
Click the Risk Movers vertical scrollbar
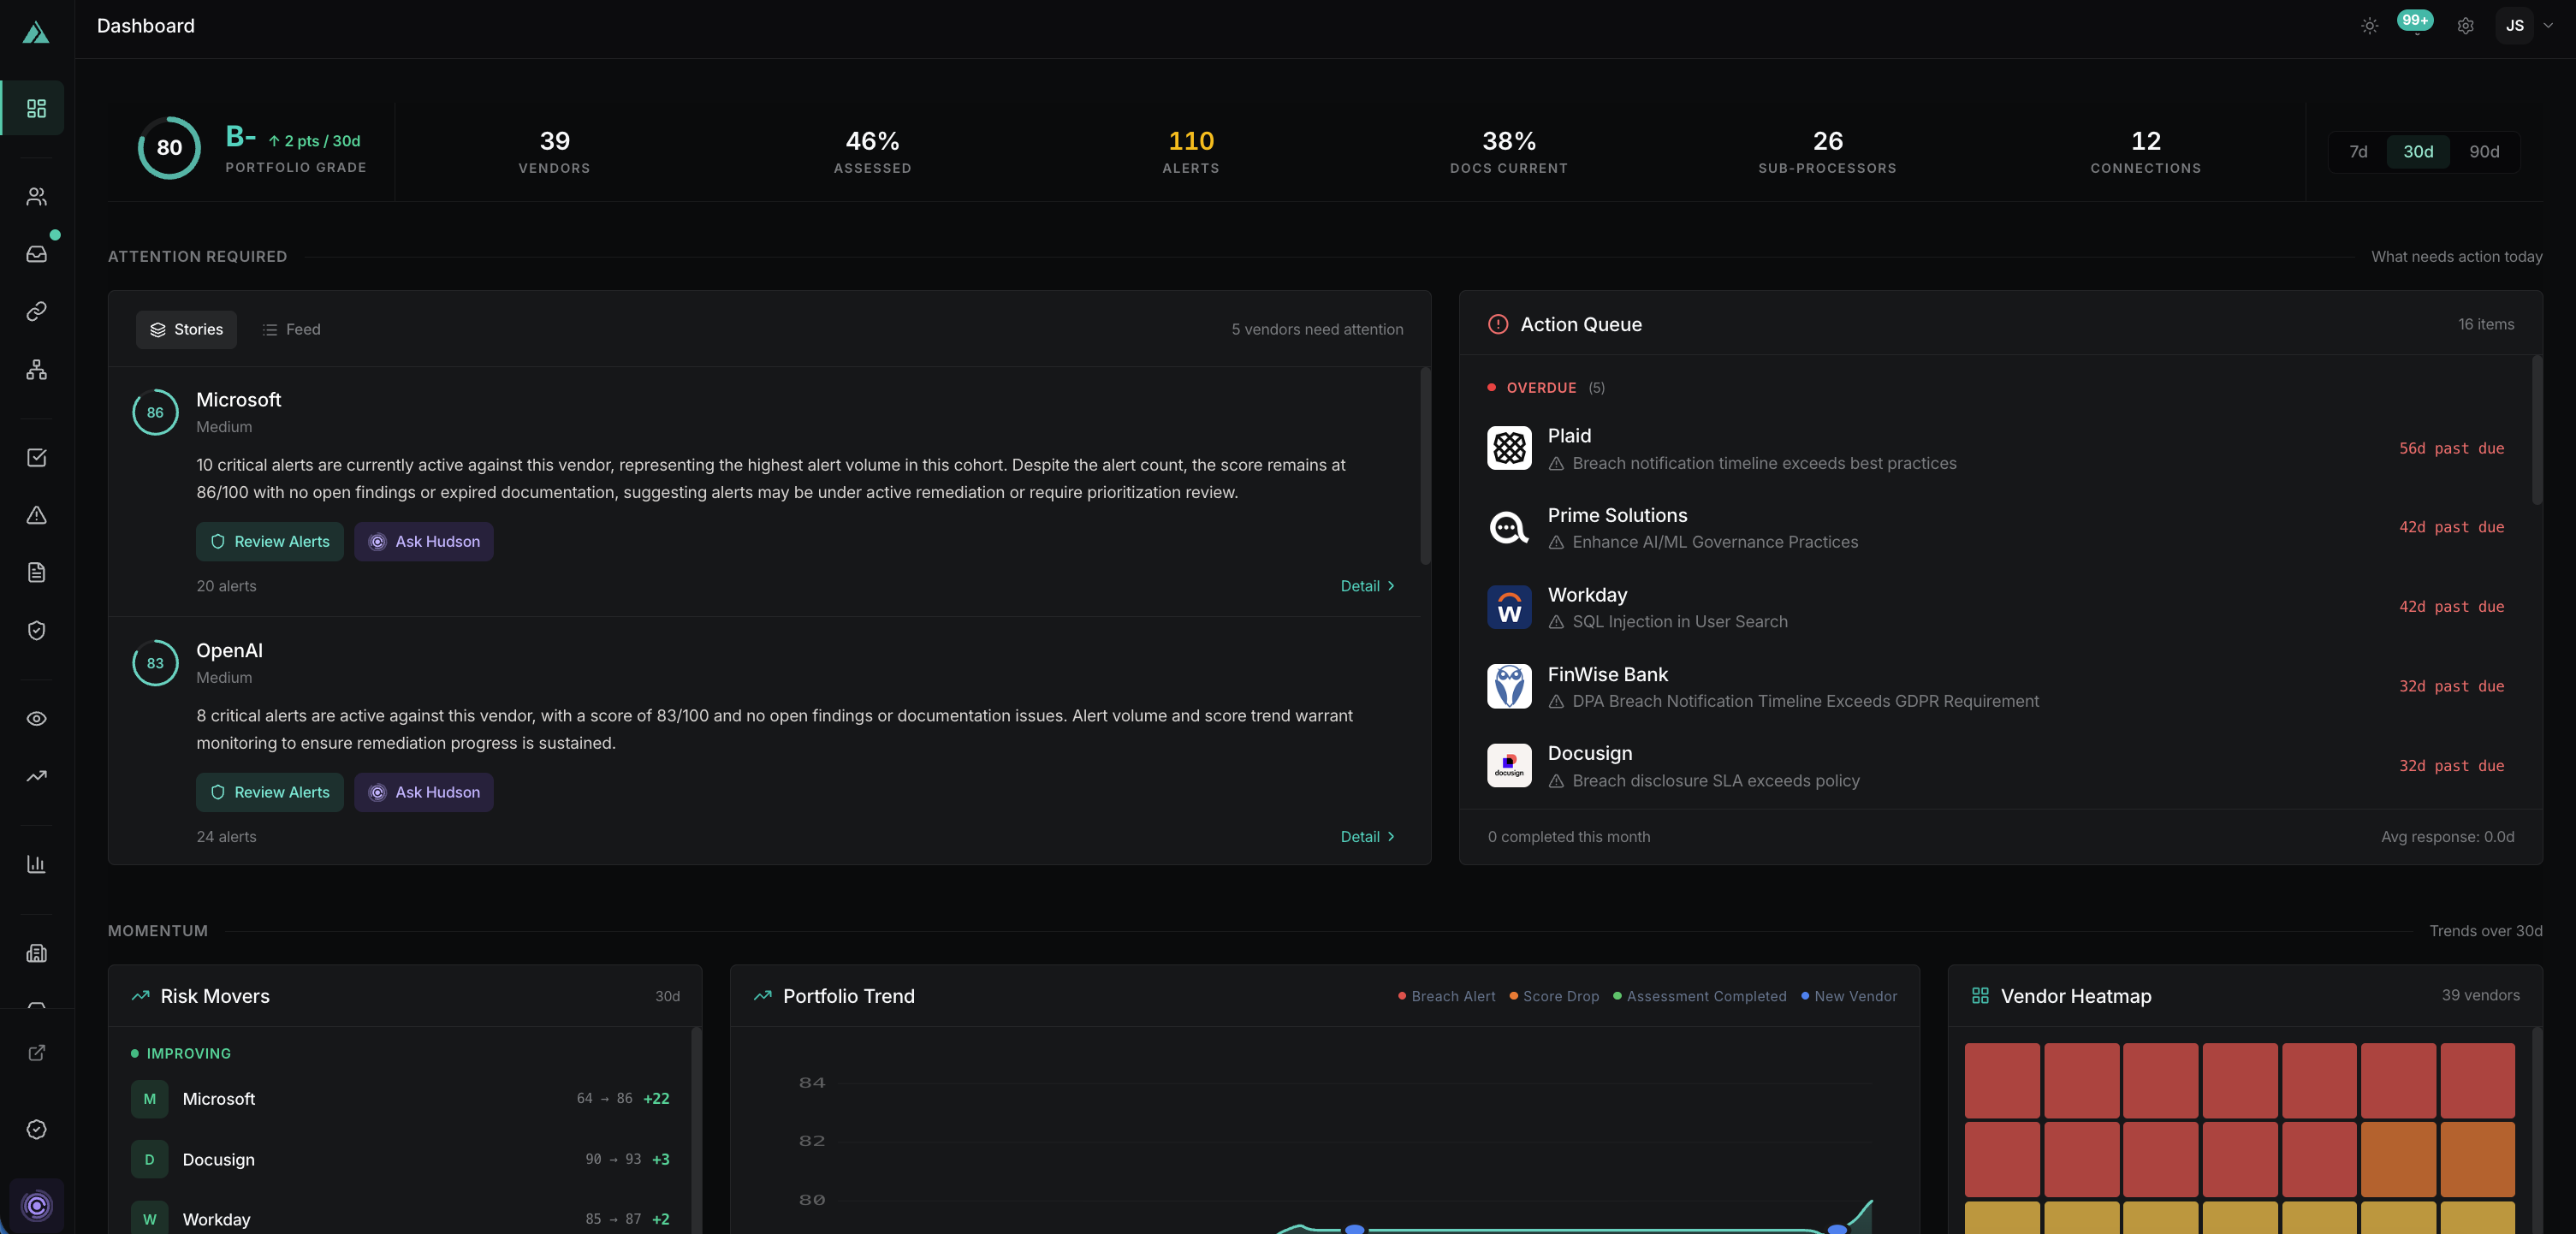(696, 1130)
